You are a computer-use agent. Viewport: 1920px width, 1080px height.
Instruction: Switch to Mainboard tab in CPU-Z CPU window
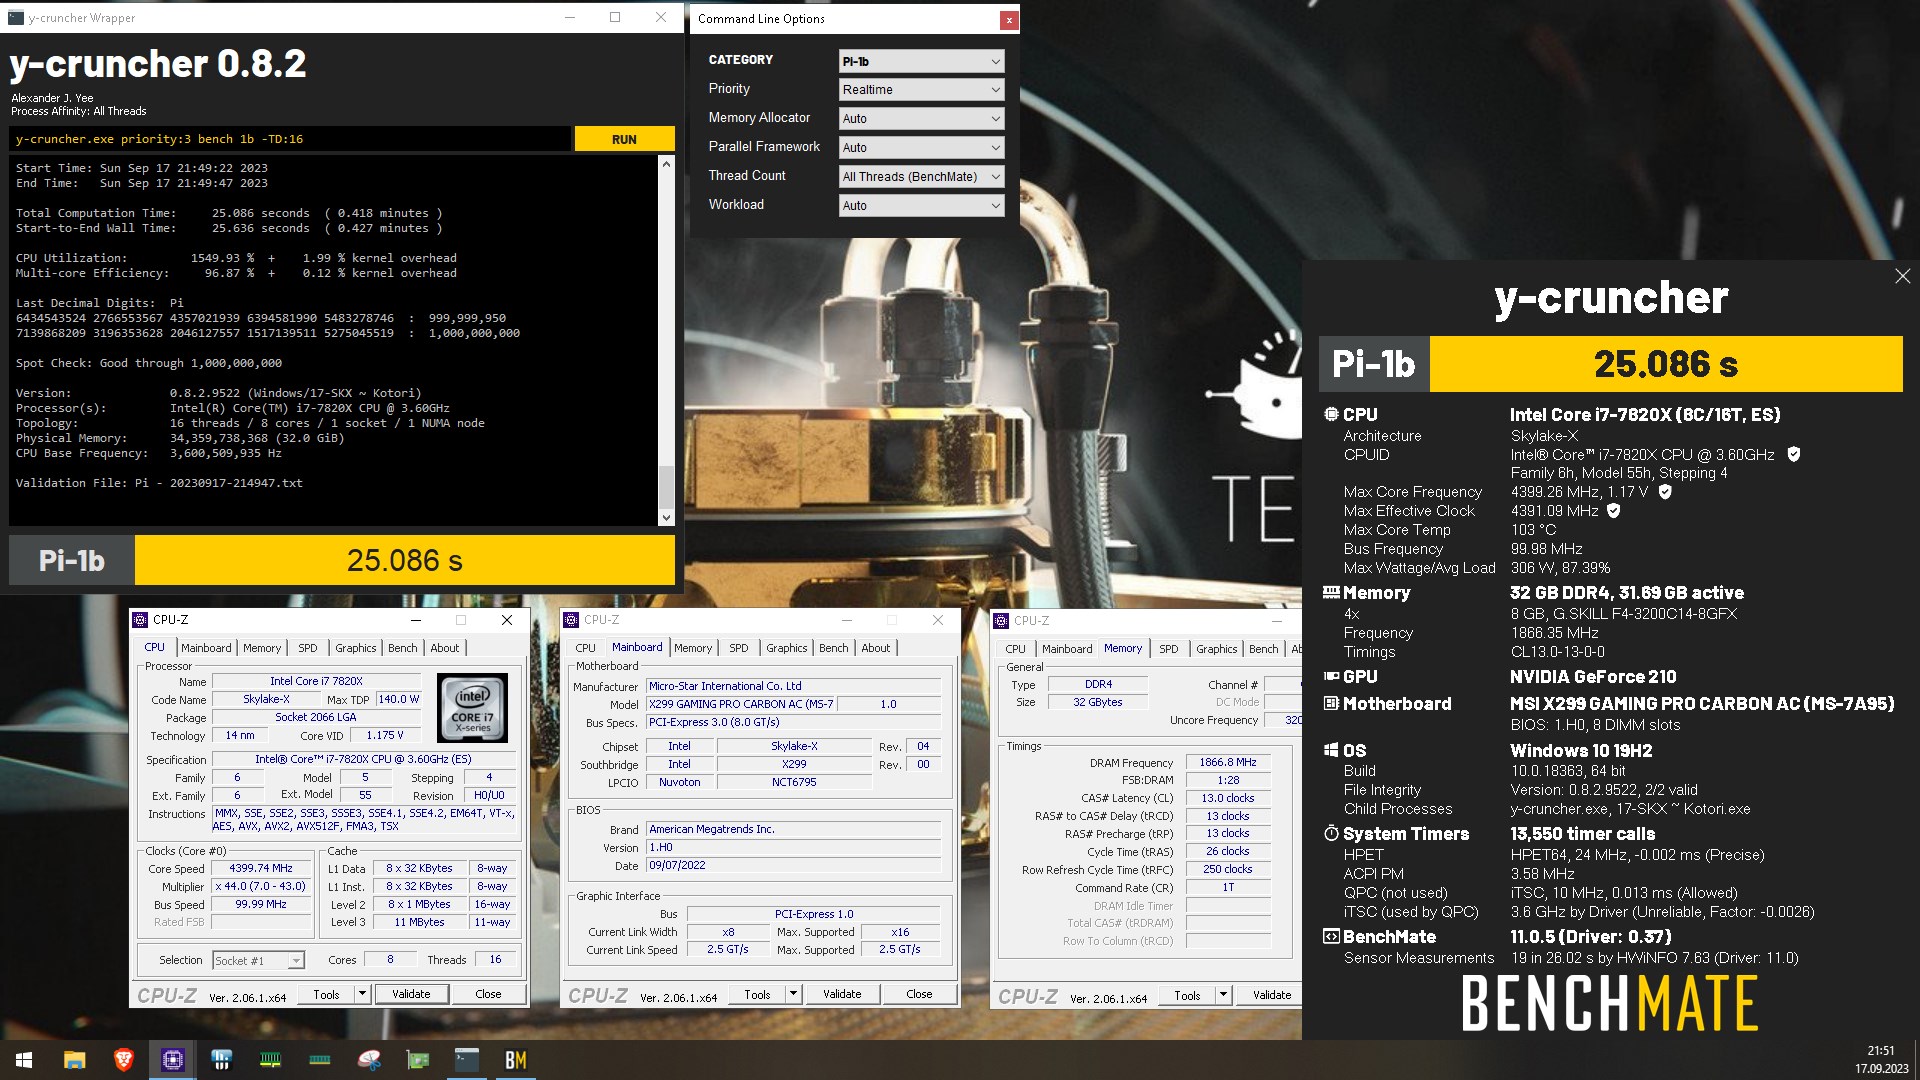point(206,648)
